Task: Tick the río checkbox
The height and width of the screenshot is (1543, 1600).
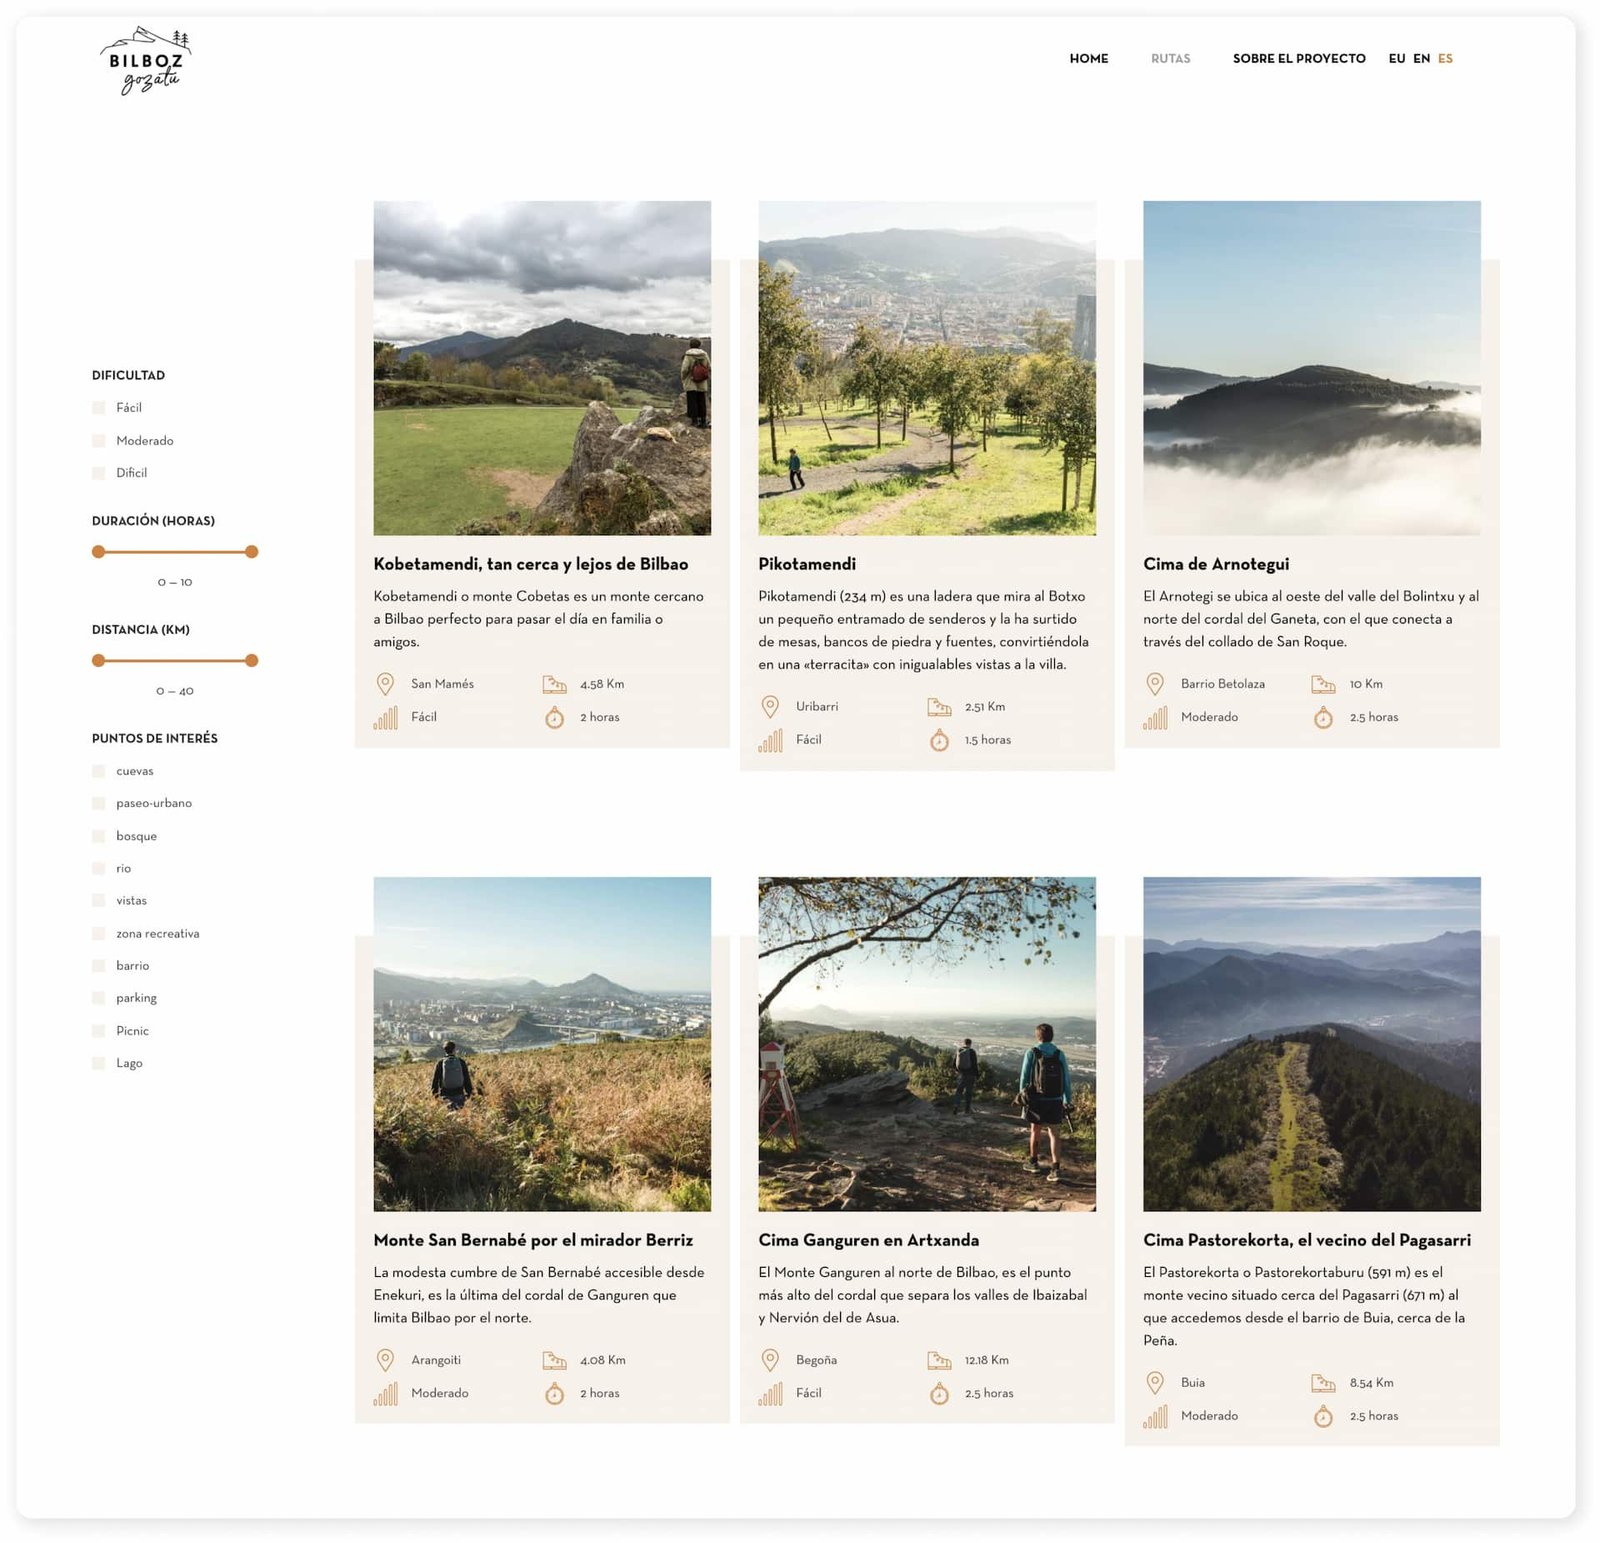Action: [x=99, y=868]
